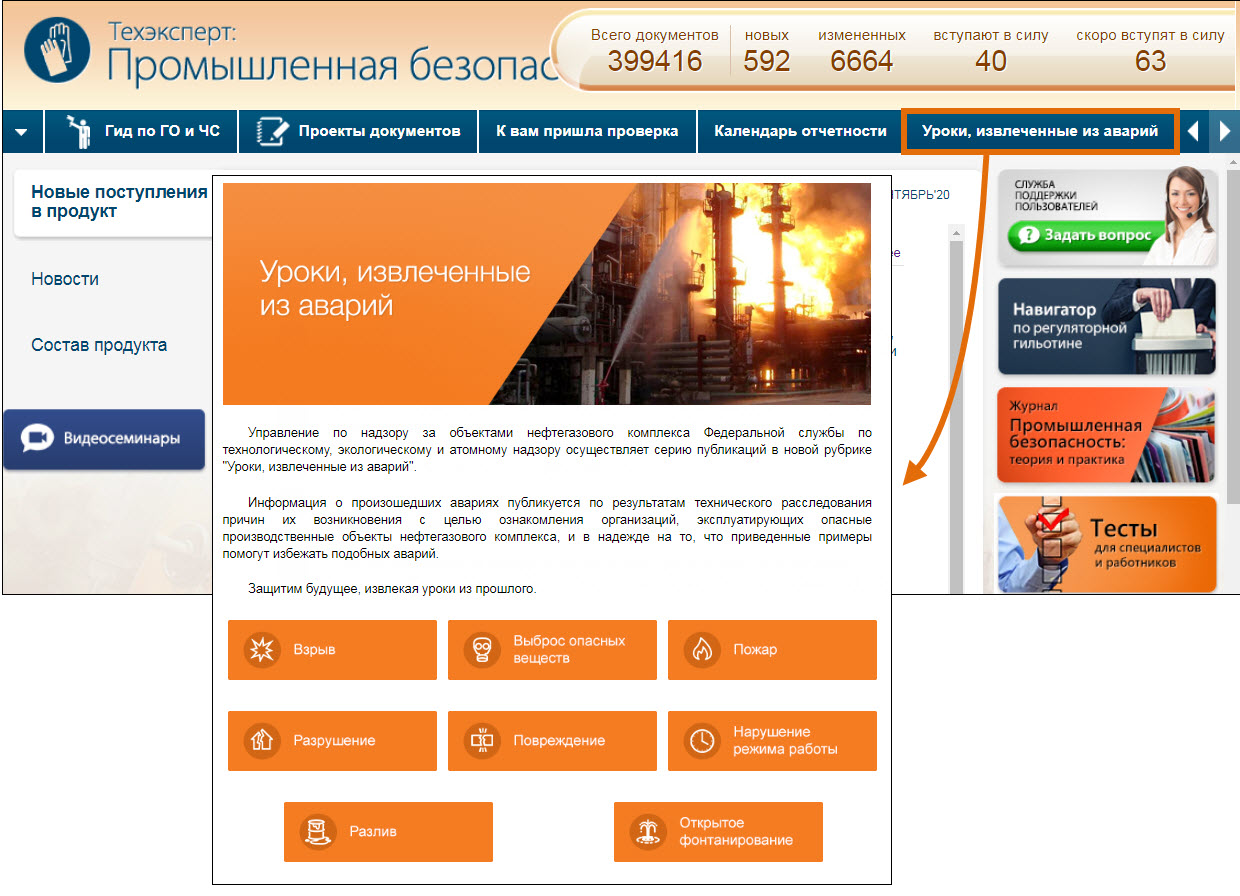Click the fountain icon for Открытое фонтанирование
1240x896 pixels.
coord(648,832)
